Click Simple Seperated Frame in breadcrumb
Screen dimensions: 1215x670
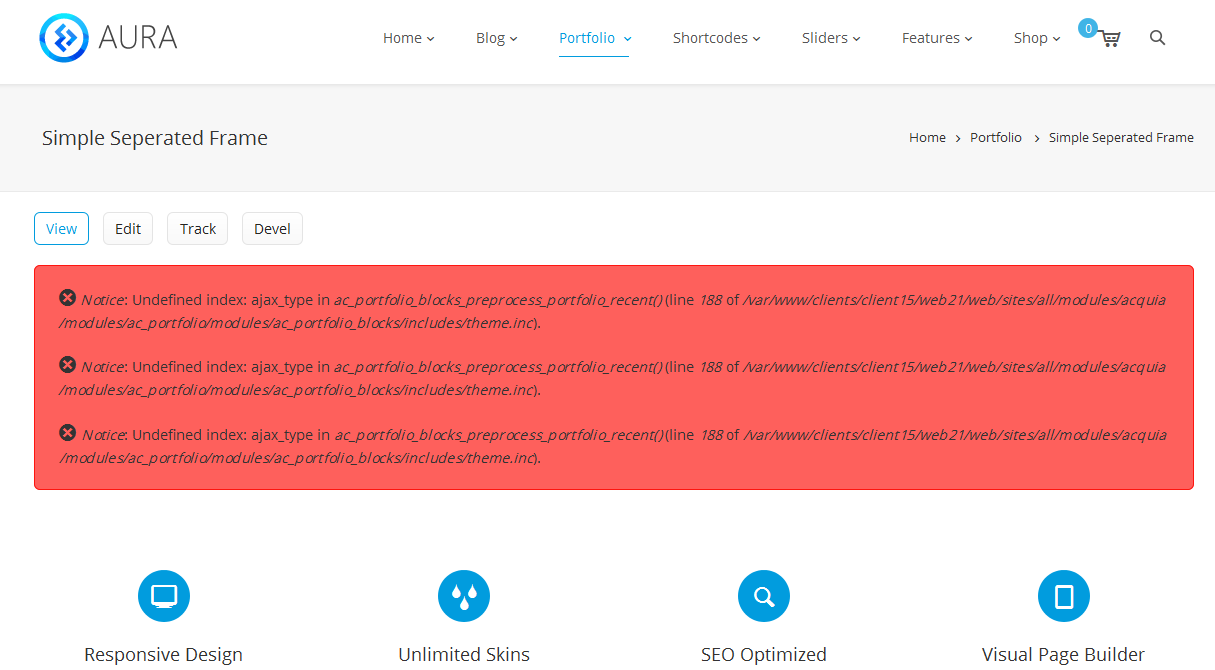pyautogui.click(x=1121, y=138)
